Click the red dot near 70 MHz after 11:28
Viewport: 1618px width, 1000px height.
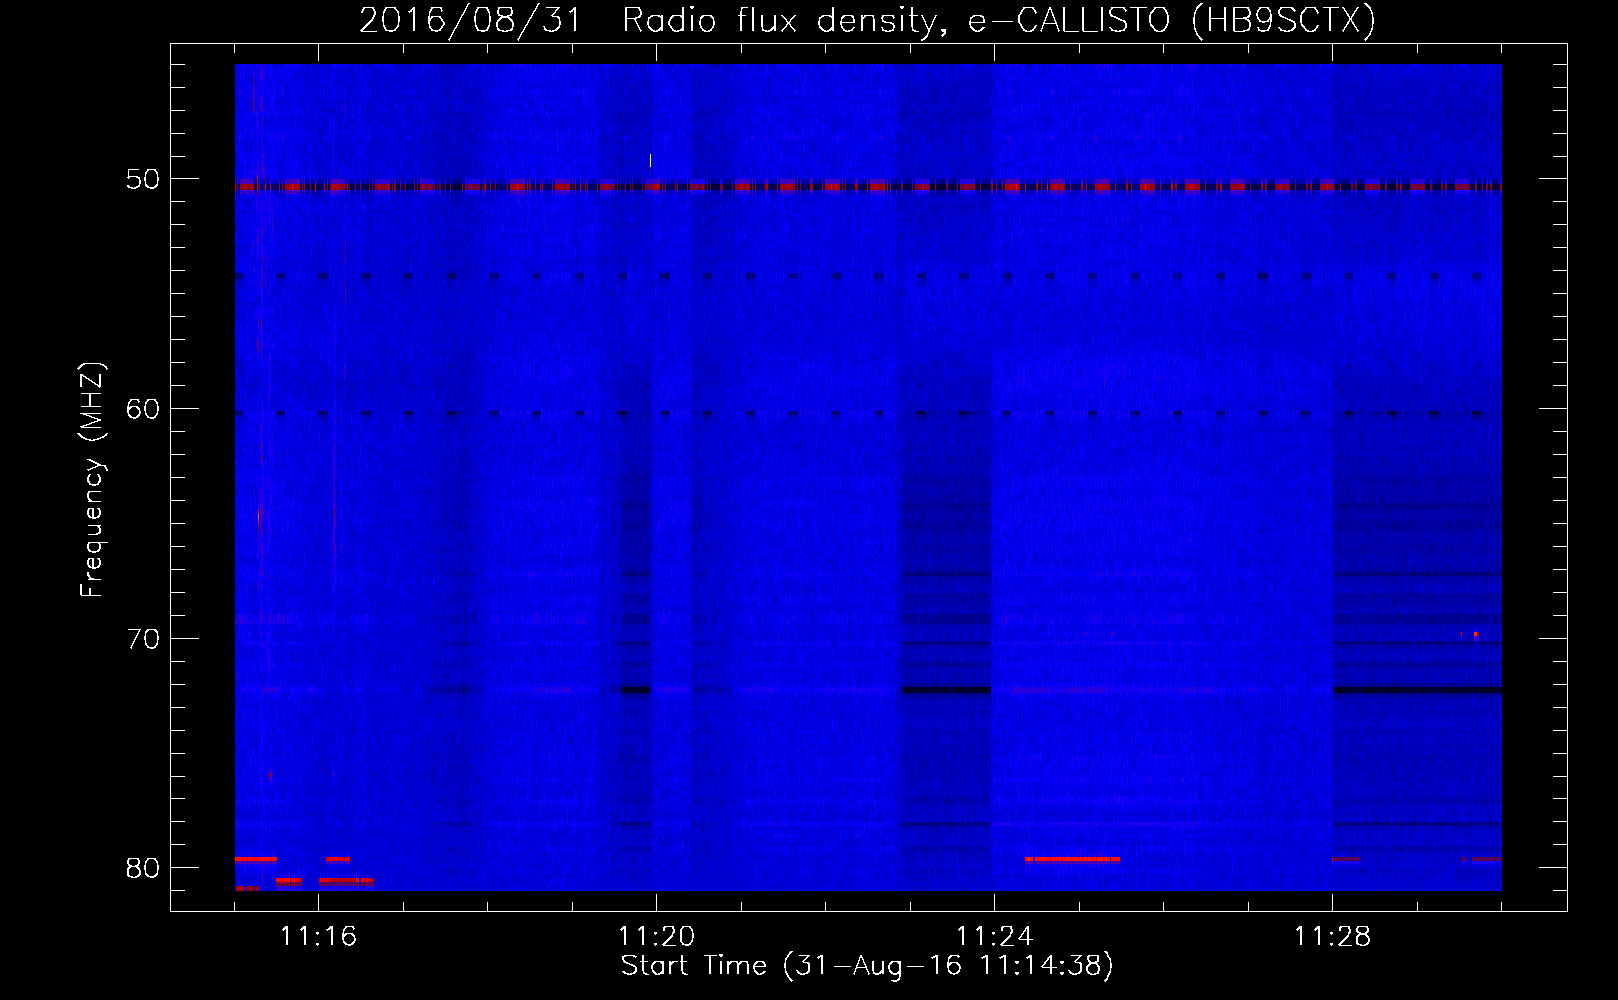[x=1475, y=634]
